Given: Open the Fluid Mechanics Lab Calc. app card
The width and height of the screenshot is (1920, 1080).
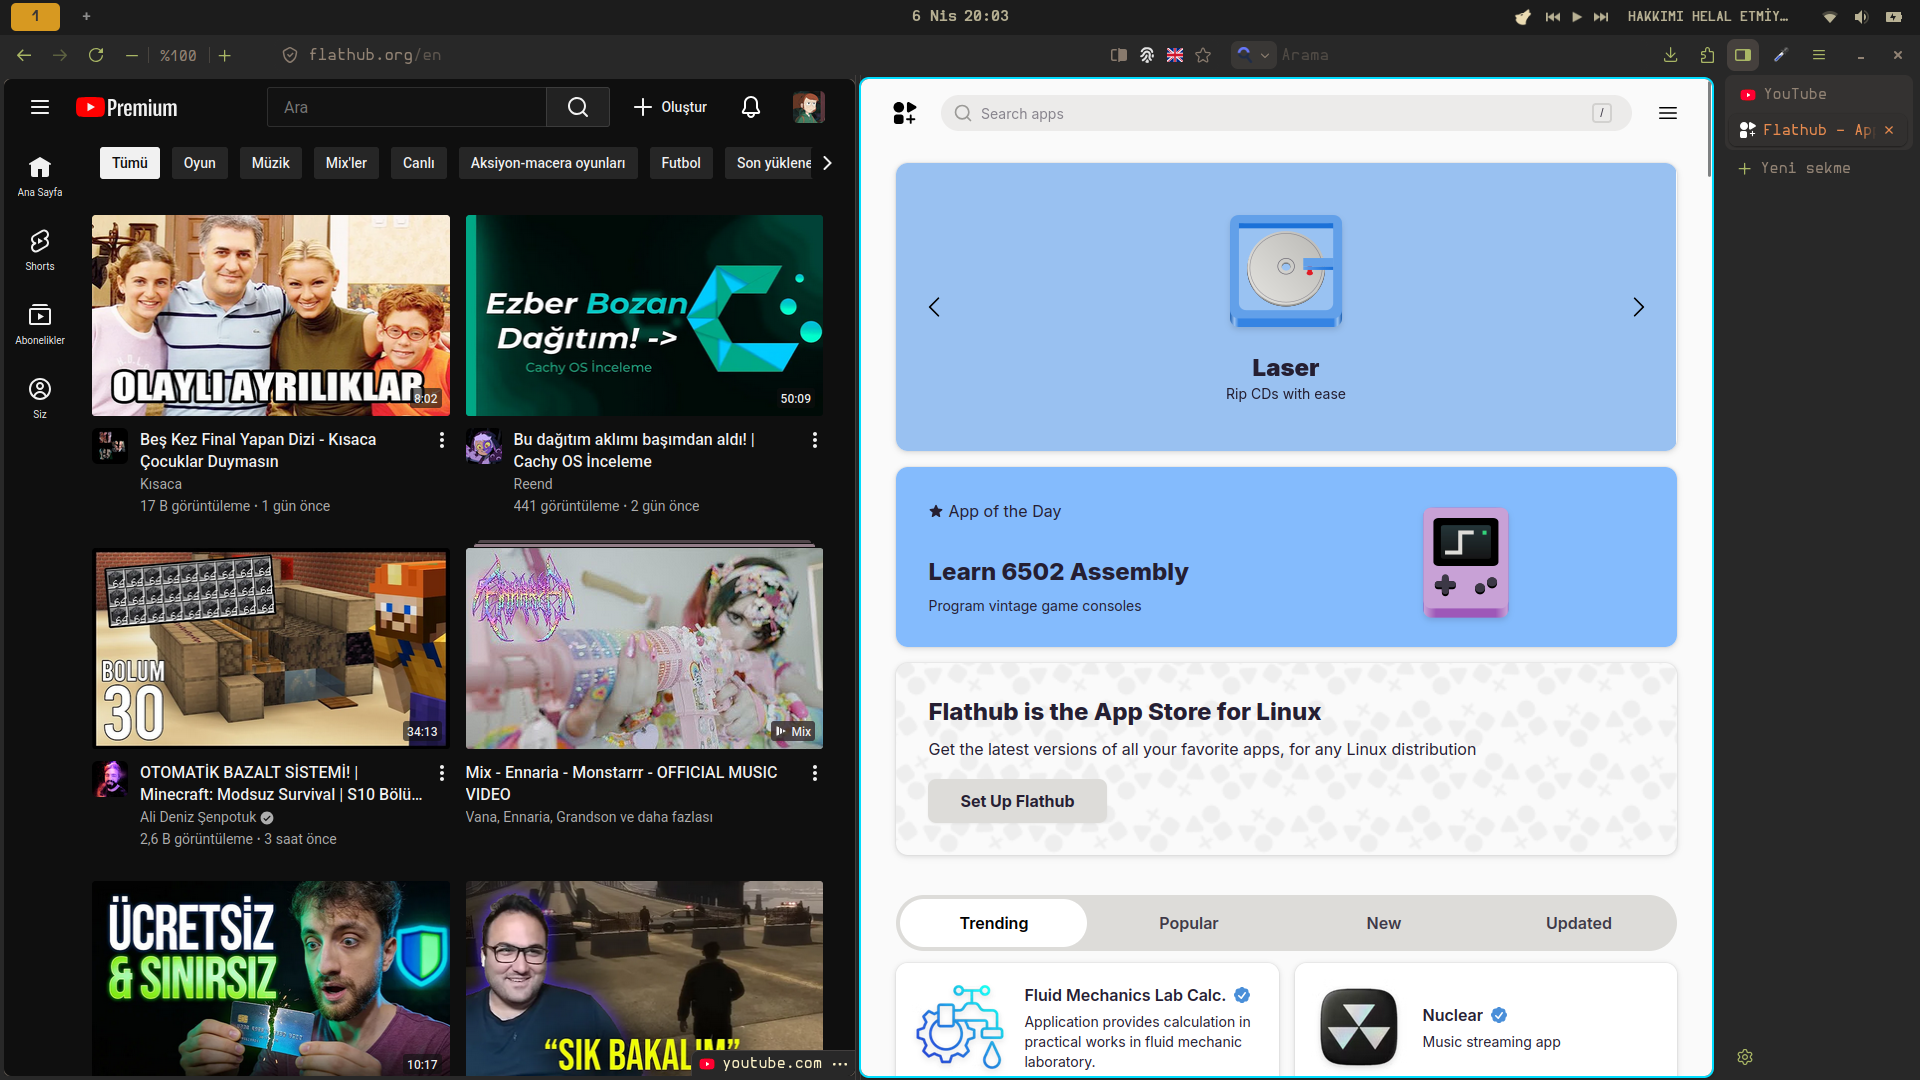Looking at the screenshot, I should coord(1087,1020).
